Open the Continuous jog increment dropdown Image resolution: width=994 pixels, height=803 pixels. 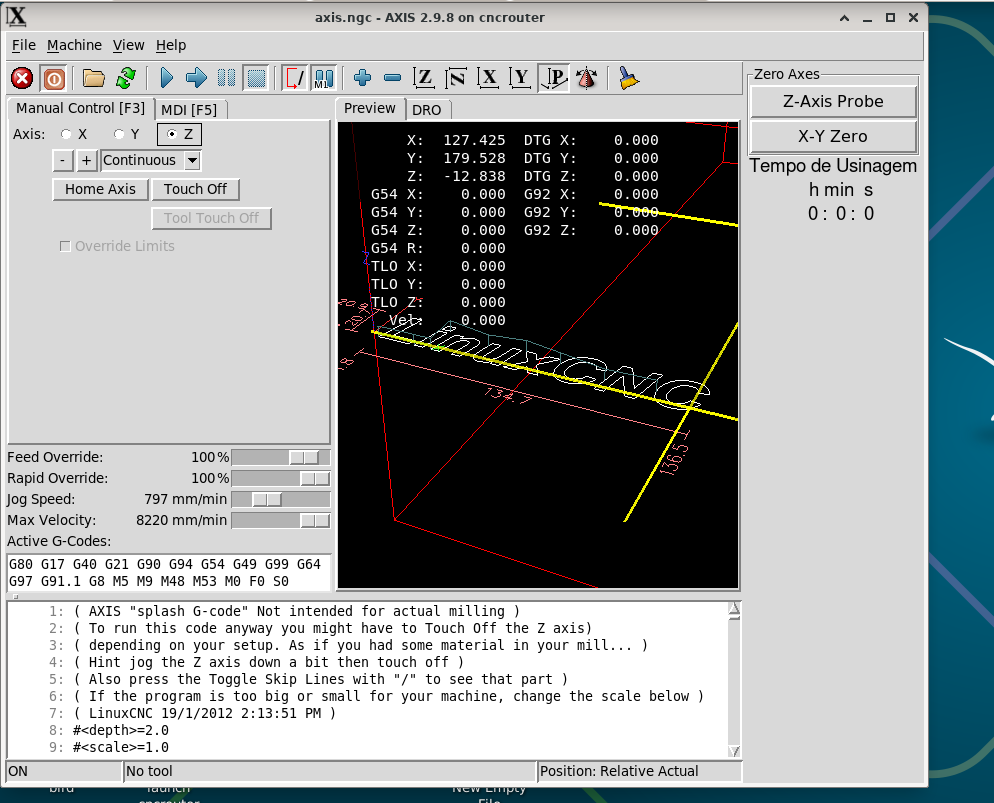click(193, 160)
